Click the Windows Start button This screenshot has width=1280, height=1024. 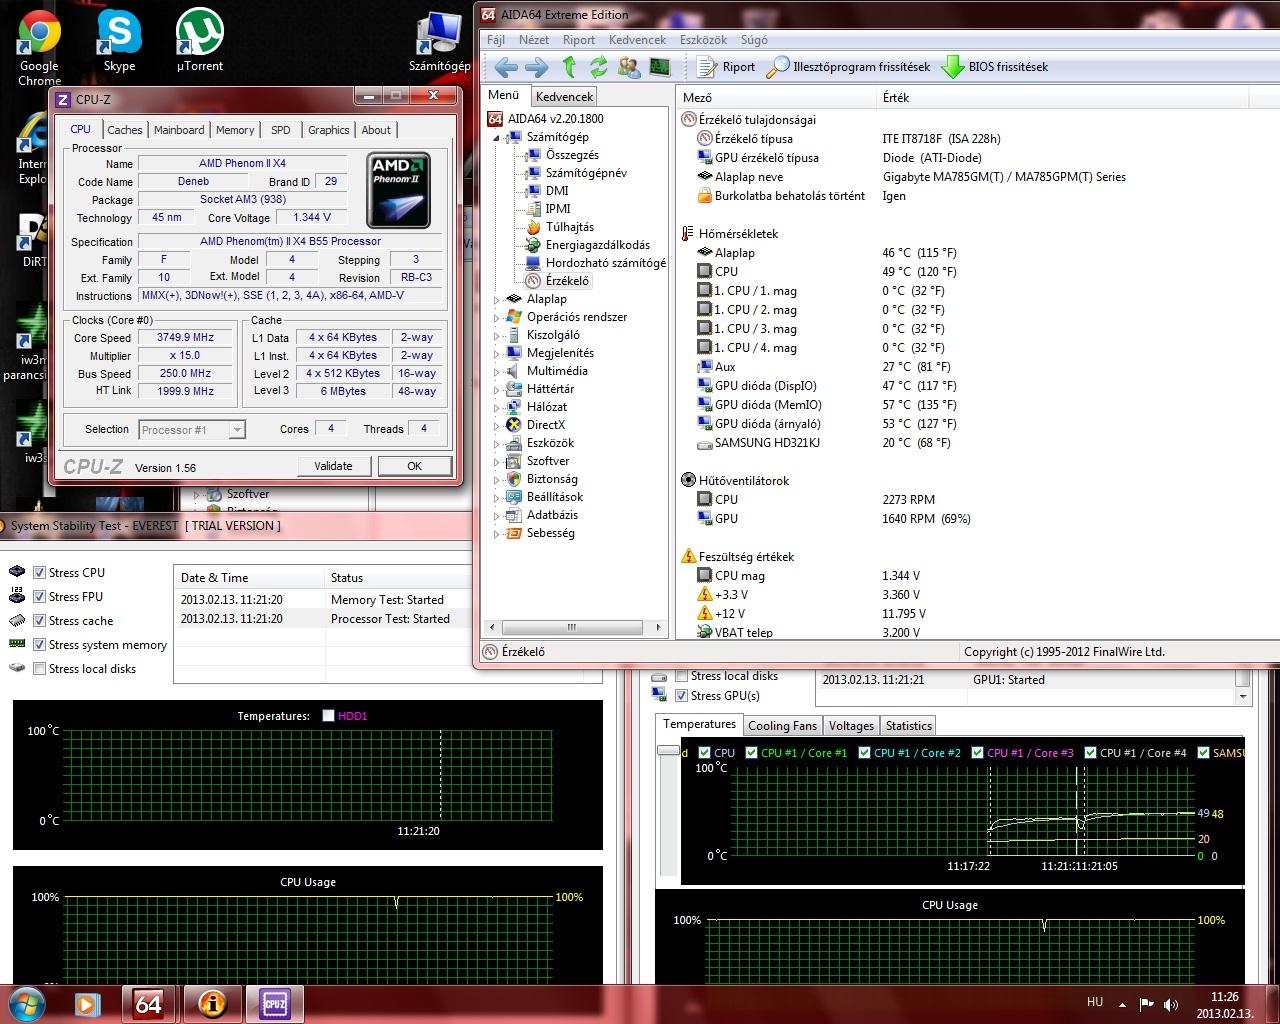26,1002
